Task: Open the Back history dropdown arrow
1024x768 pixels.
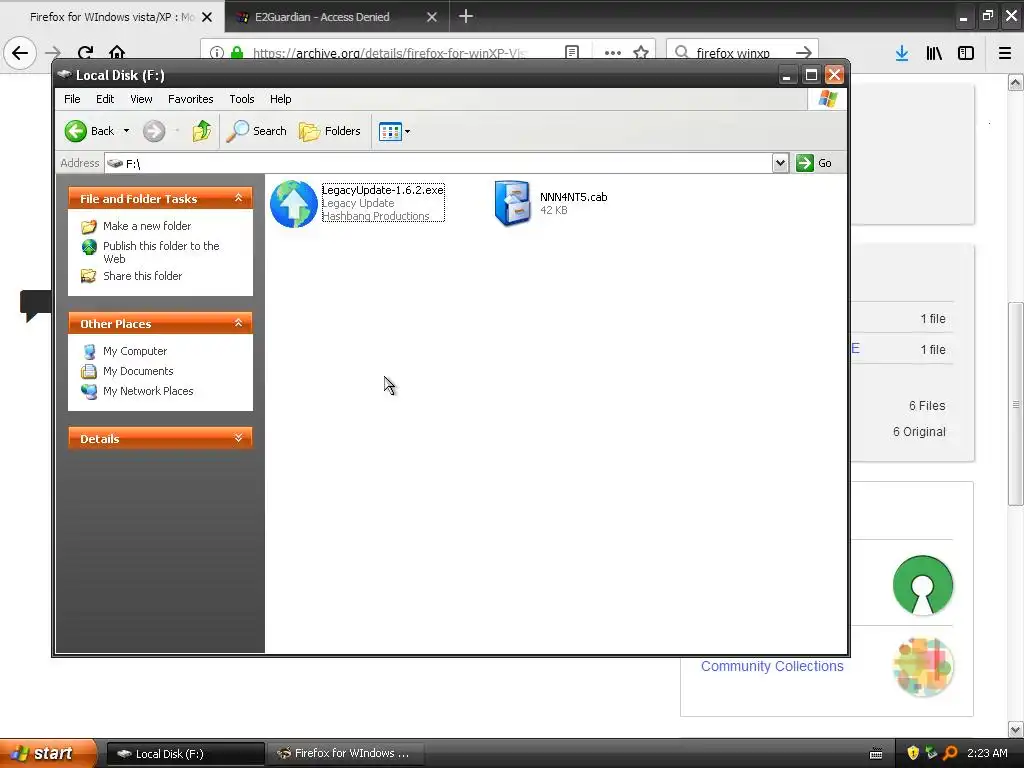Action: [127, 131]
